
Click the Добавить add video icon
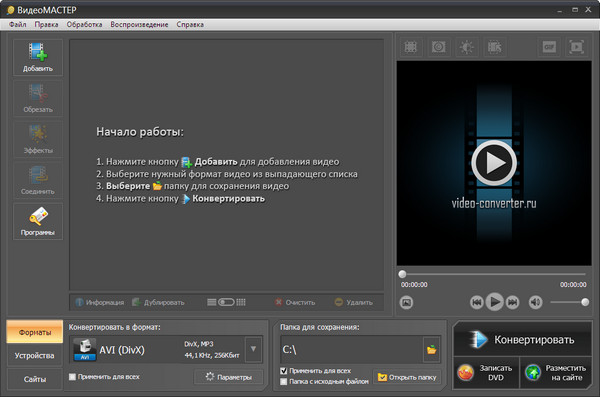point(38,57)
